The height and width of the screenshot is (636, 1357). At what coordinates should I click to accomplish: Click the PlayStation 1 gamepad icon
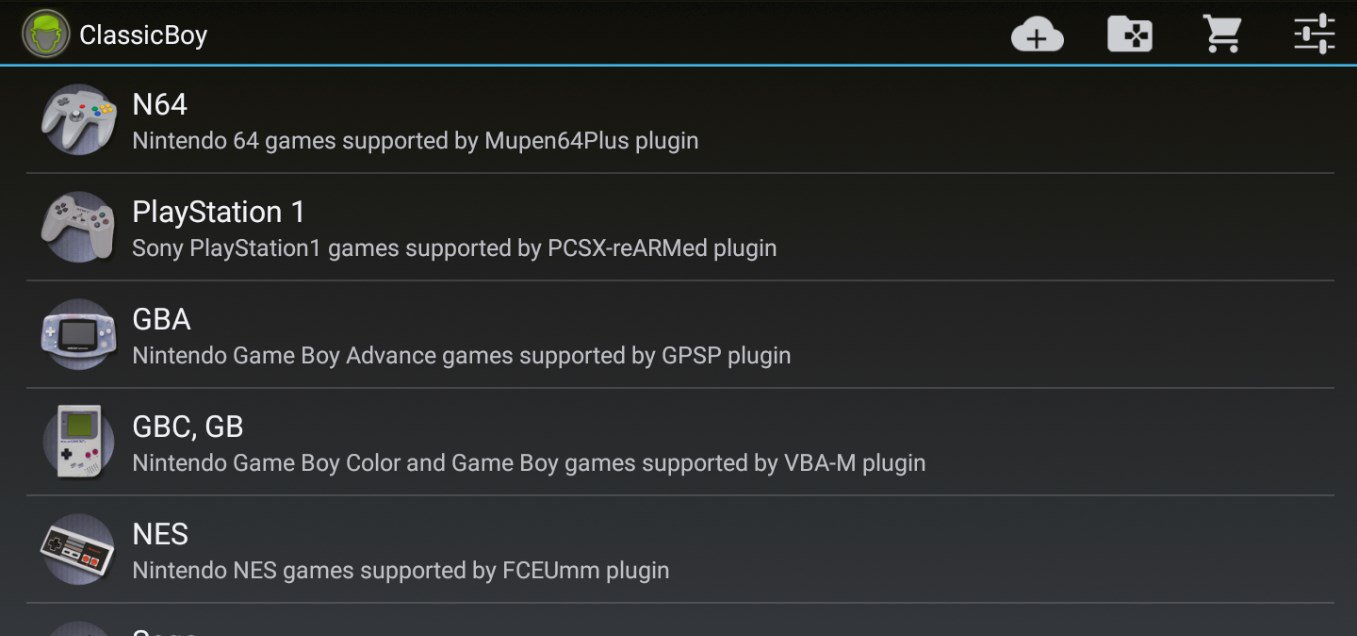click(x=79, y=227)
